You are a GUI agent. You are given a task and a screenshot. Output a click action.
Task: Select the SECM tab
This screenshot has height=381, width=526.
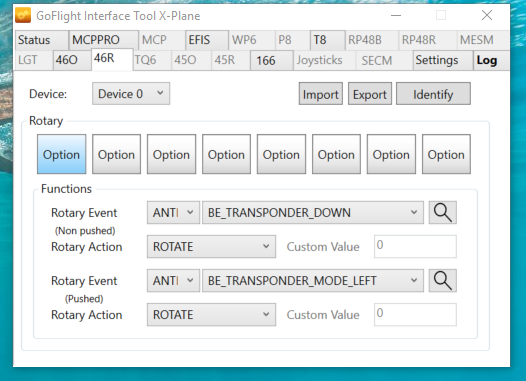click(384, 60)
